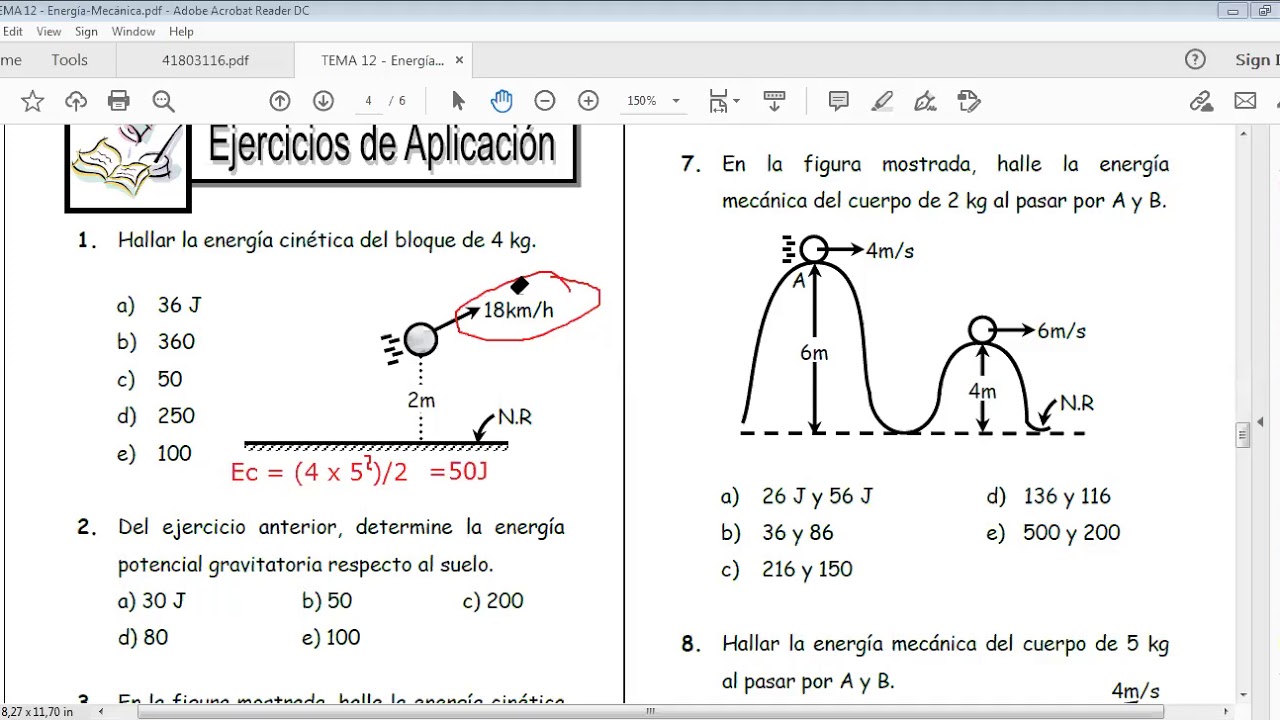This screenshot has width=1280, height=720.
Task: Click the vertical scrollbar up arrow
Action: pos(1243,133)
